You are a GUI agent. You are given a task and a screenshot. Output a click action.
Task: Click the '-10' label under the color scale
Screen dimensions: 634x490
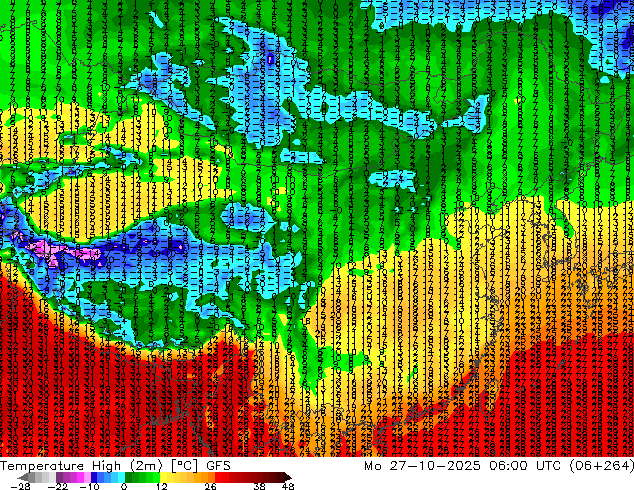click(89, 486)
